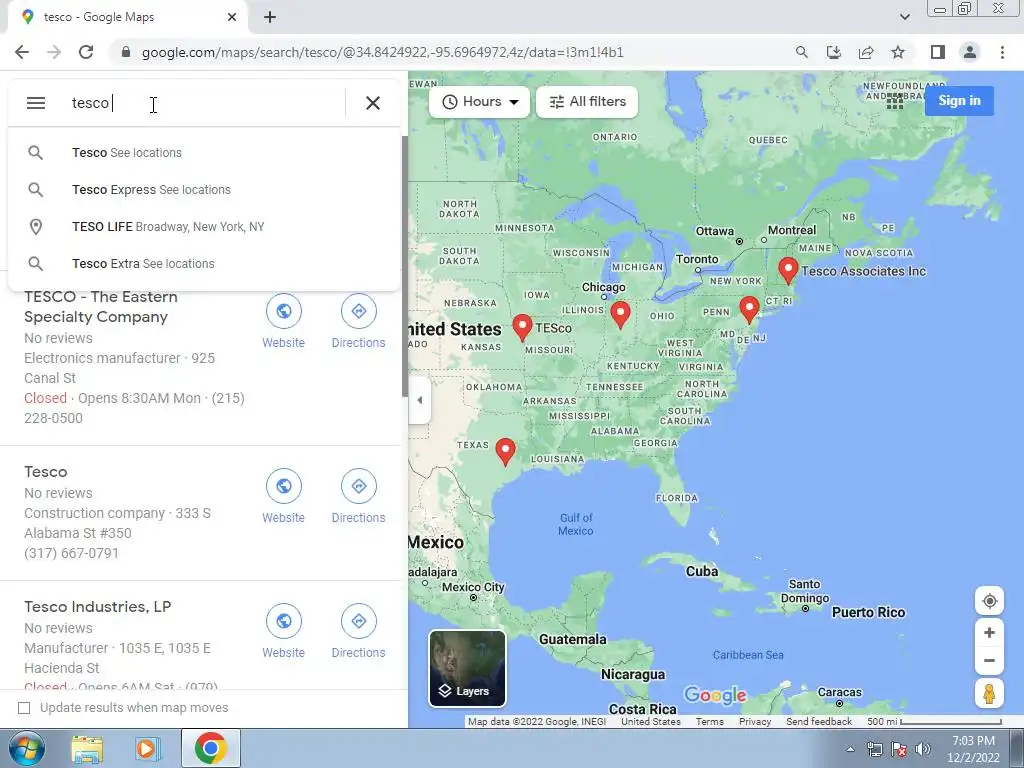Reload the page with the refresh icon
The image size is (1024, 768).
coord(86,52)
